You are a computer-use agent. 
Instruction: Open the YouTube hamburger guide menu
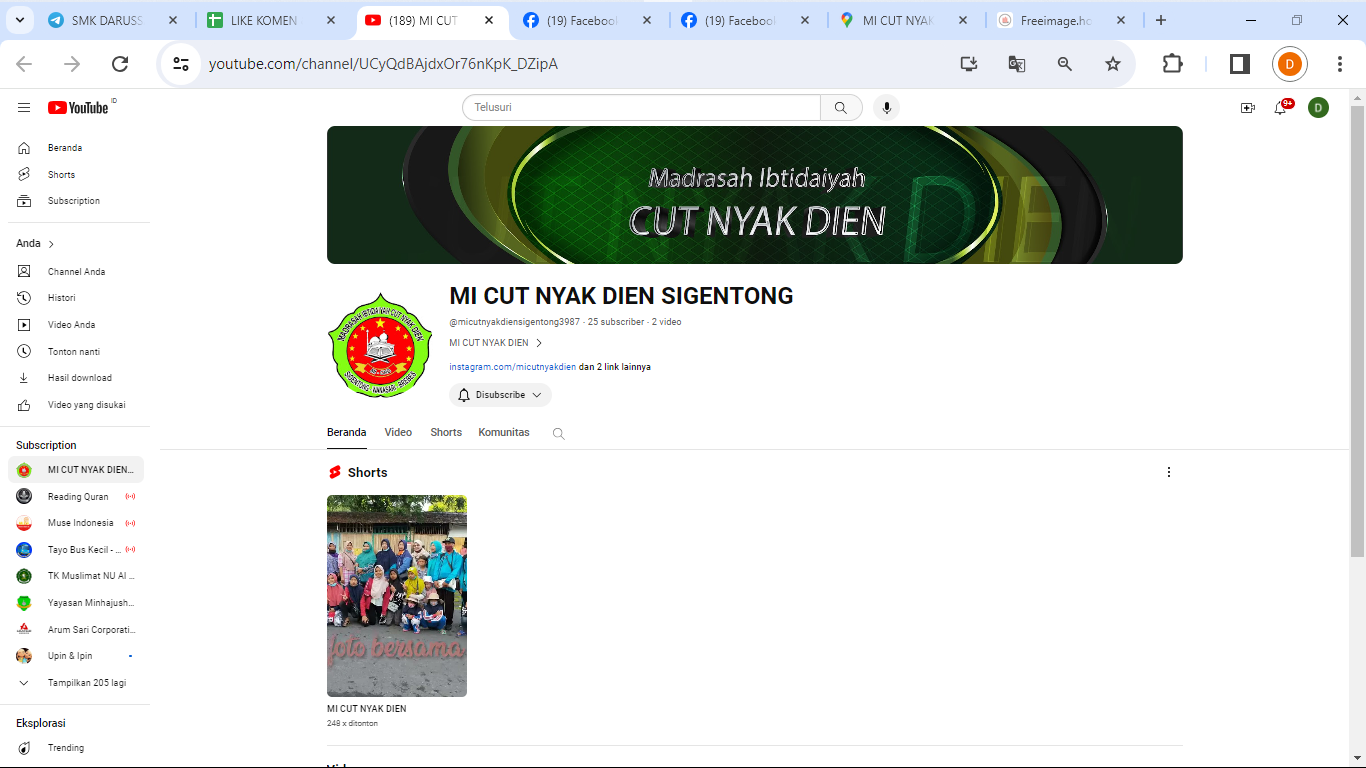click(x=24, y=107)
